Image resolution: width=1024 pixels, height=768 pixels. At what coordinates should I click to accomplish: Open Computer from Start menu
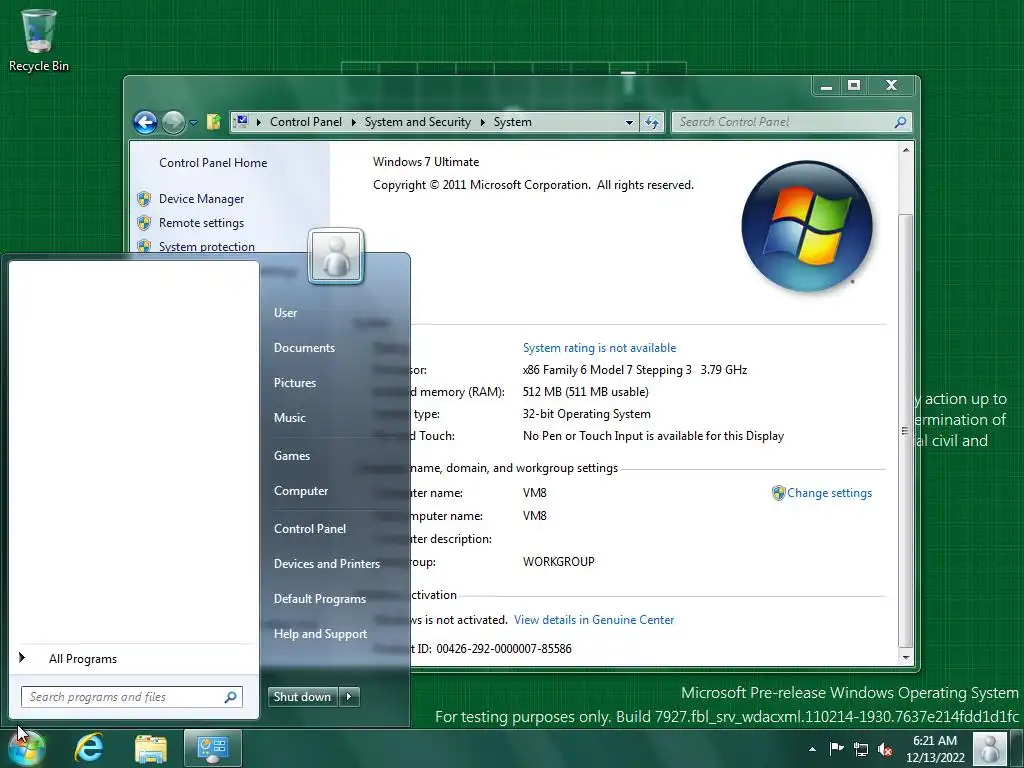[300, 491]
